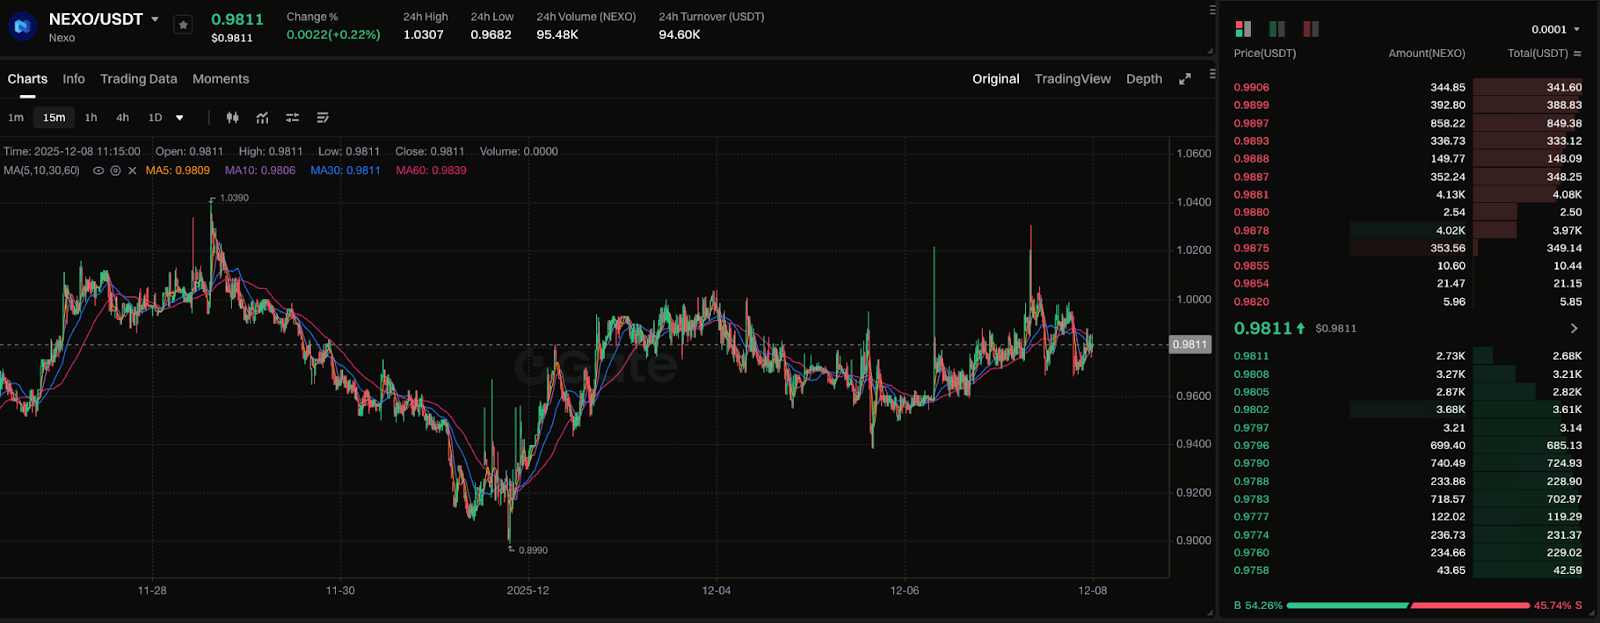Image resolution: width=1600 pixels, height=623 pixels.
Task: Select the 15m interval
Action: pyautogui.click(x=54, y=118)
